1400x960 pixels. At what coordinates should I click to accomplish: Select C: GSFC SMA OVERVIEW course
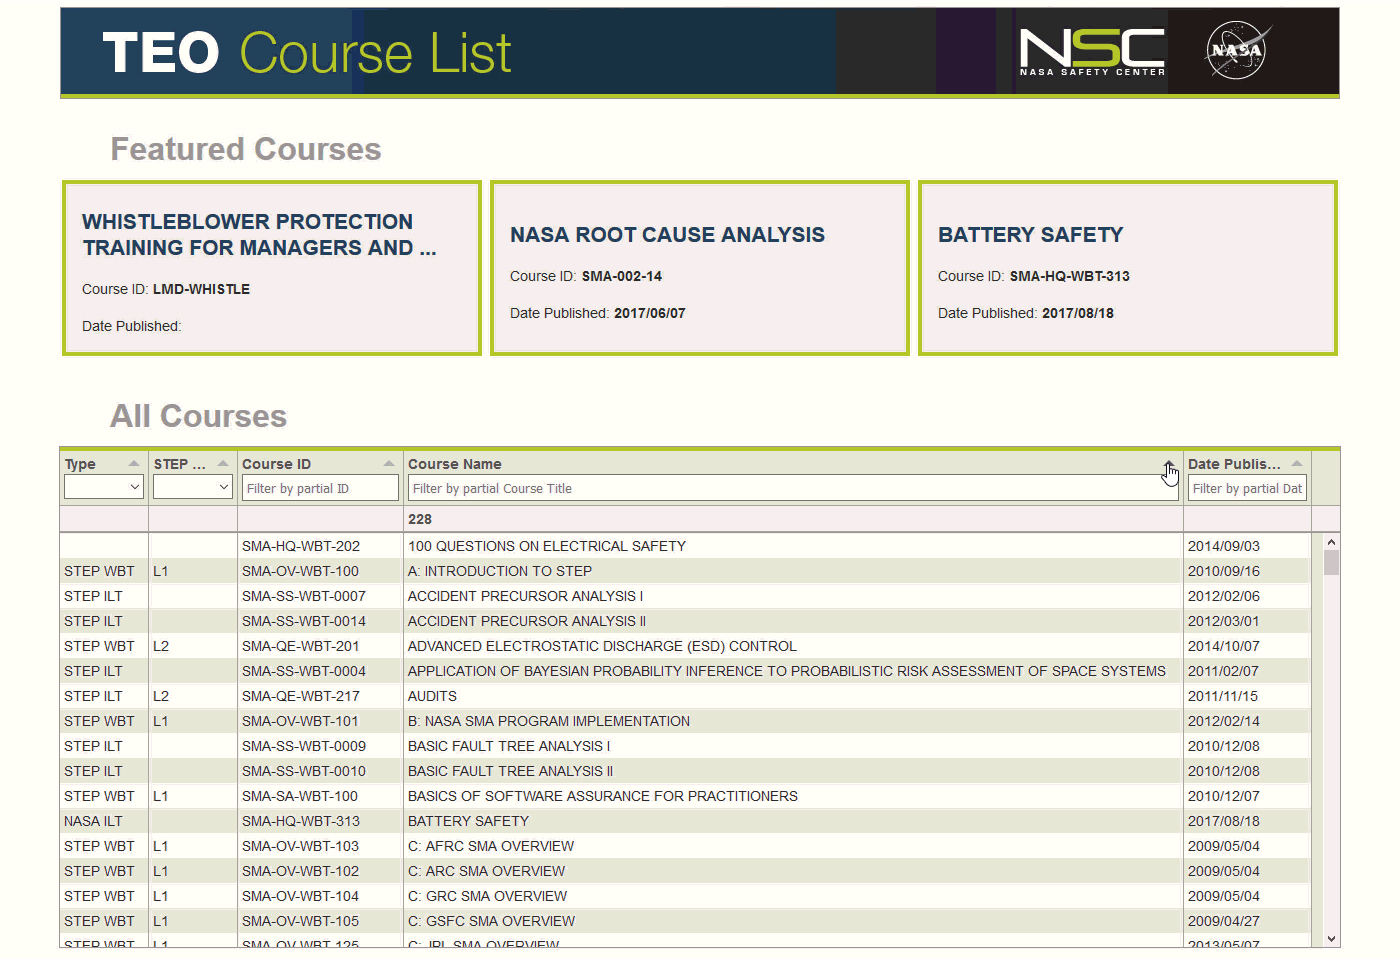click(491, 921)
